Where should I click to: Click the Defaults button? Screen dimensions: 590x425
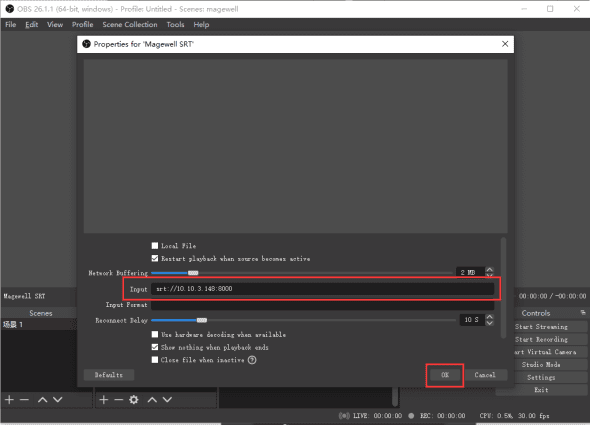pos(109,375)
